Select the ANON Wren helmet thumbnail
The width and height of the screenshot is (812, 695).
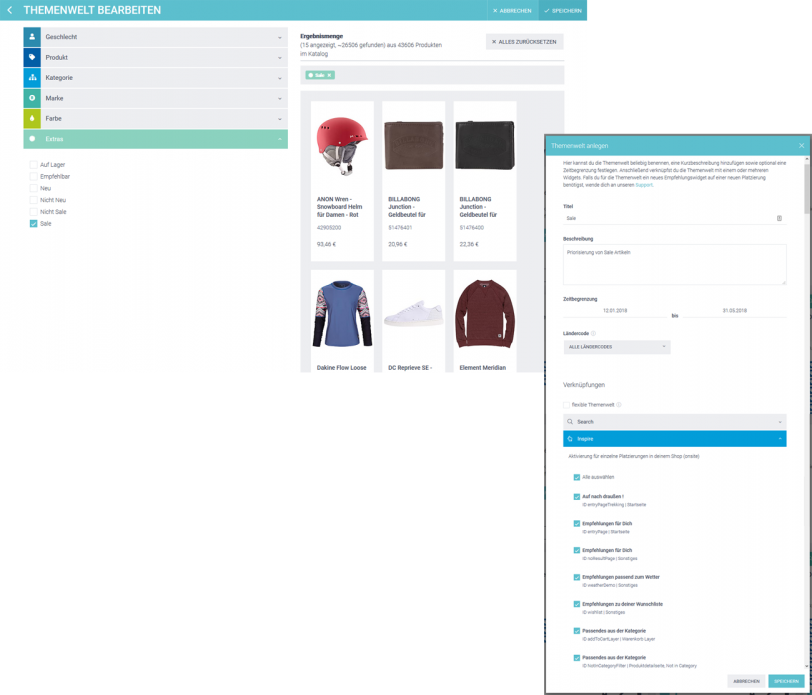(342, 146)
